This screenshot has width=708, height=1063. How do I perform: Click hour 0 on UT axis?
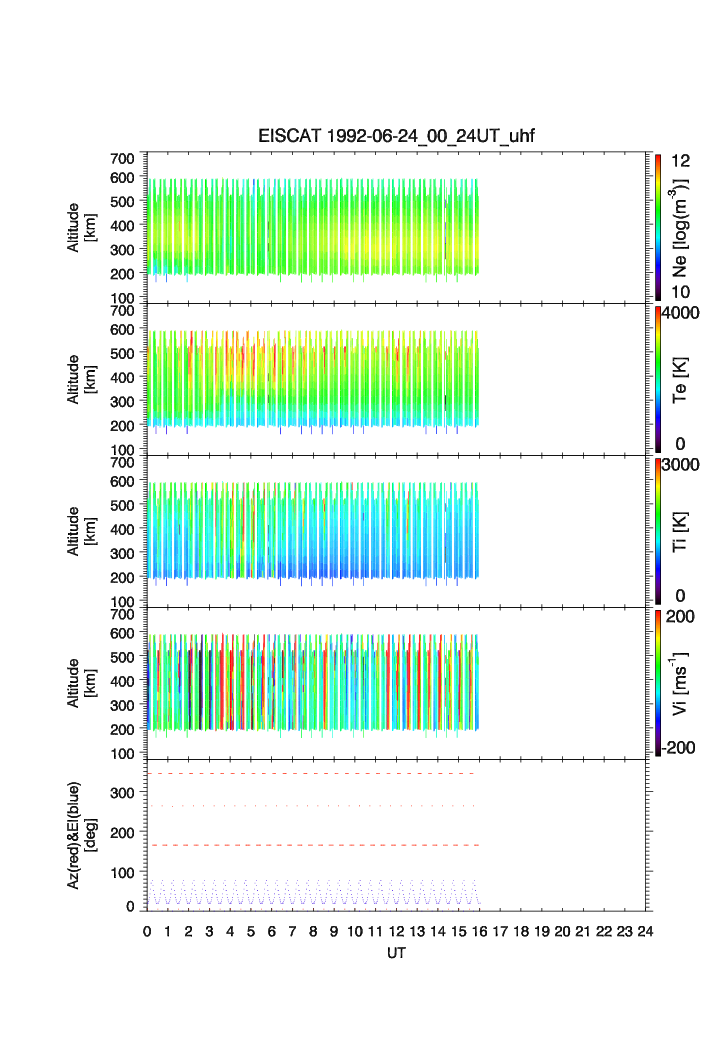(147, 931)
